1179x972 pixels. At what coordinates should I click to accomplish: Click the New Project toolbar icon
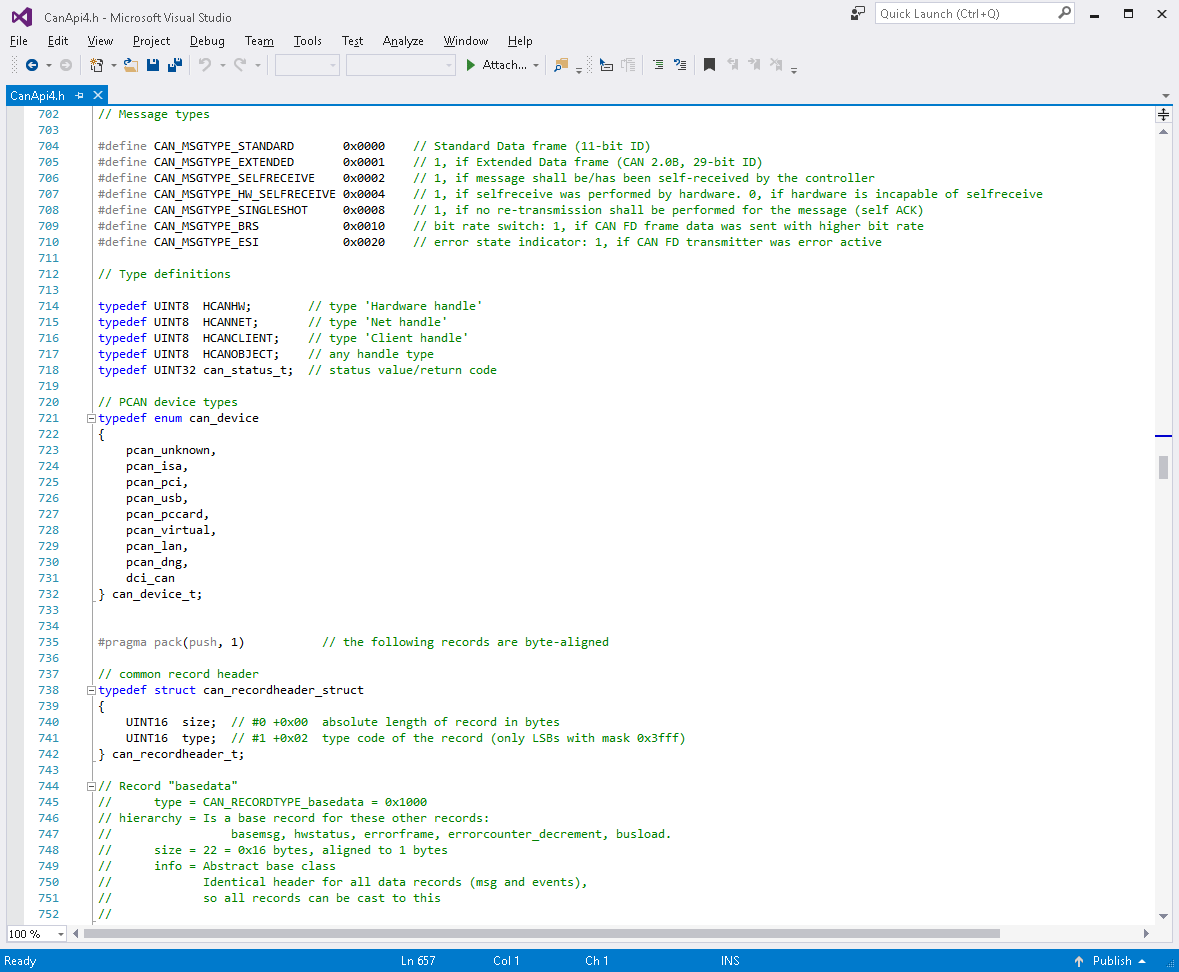pyautogui.click(x=97, y=65)
